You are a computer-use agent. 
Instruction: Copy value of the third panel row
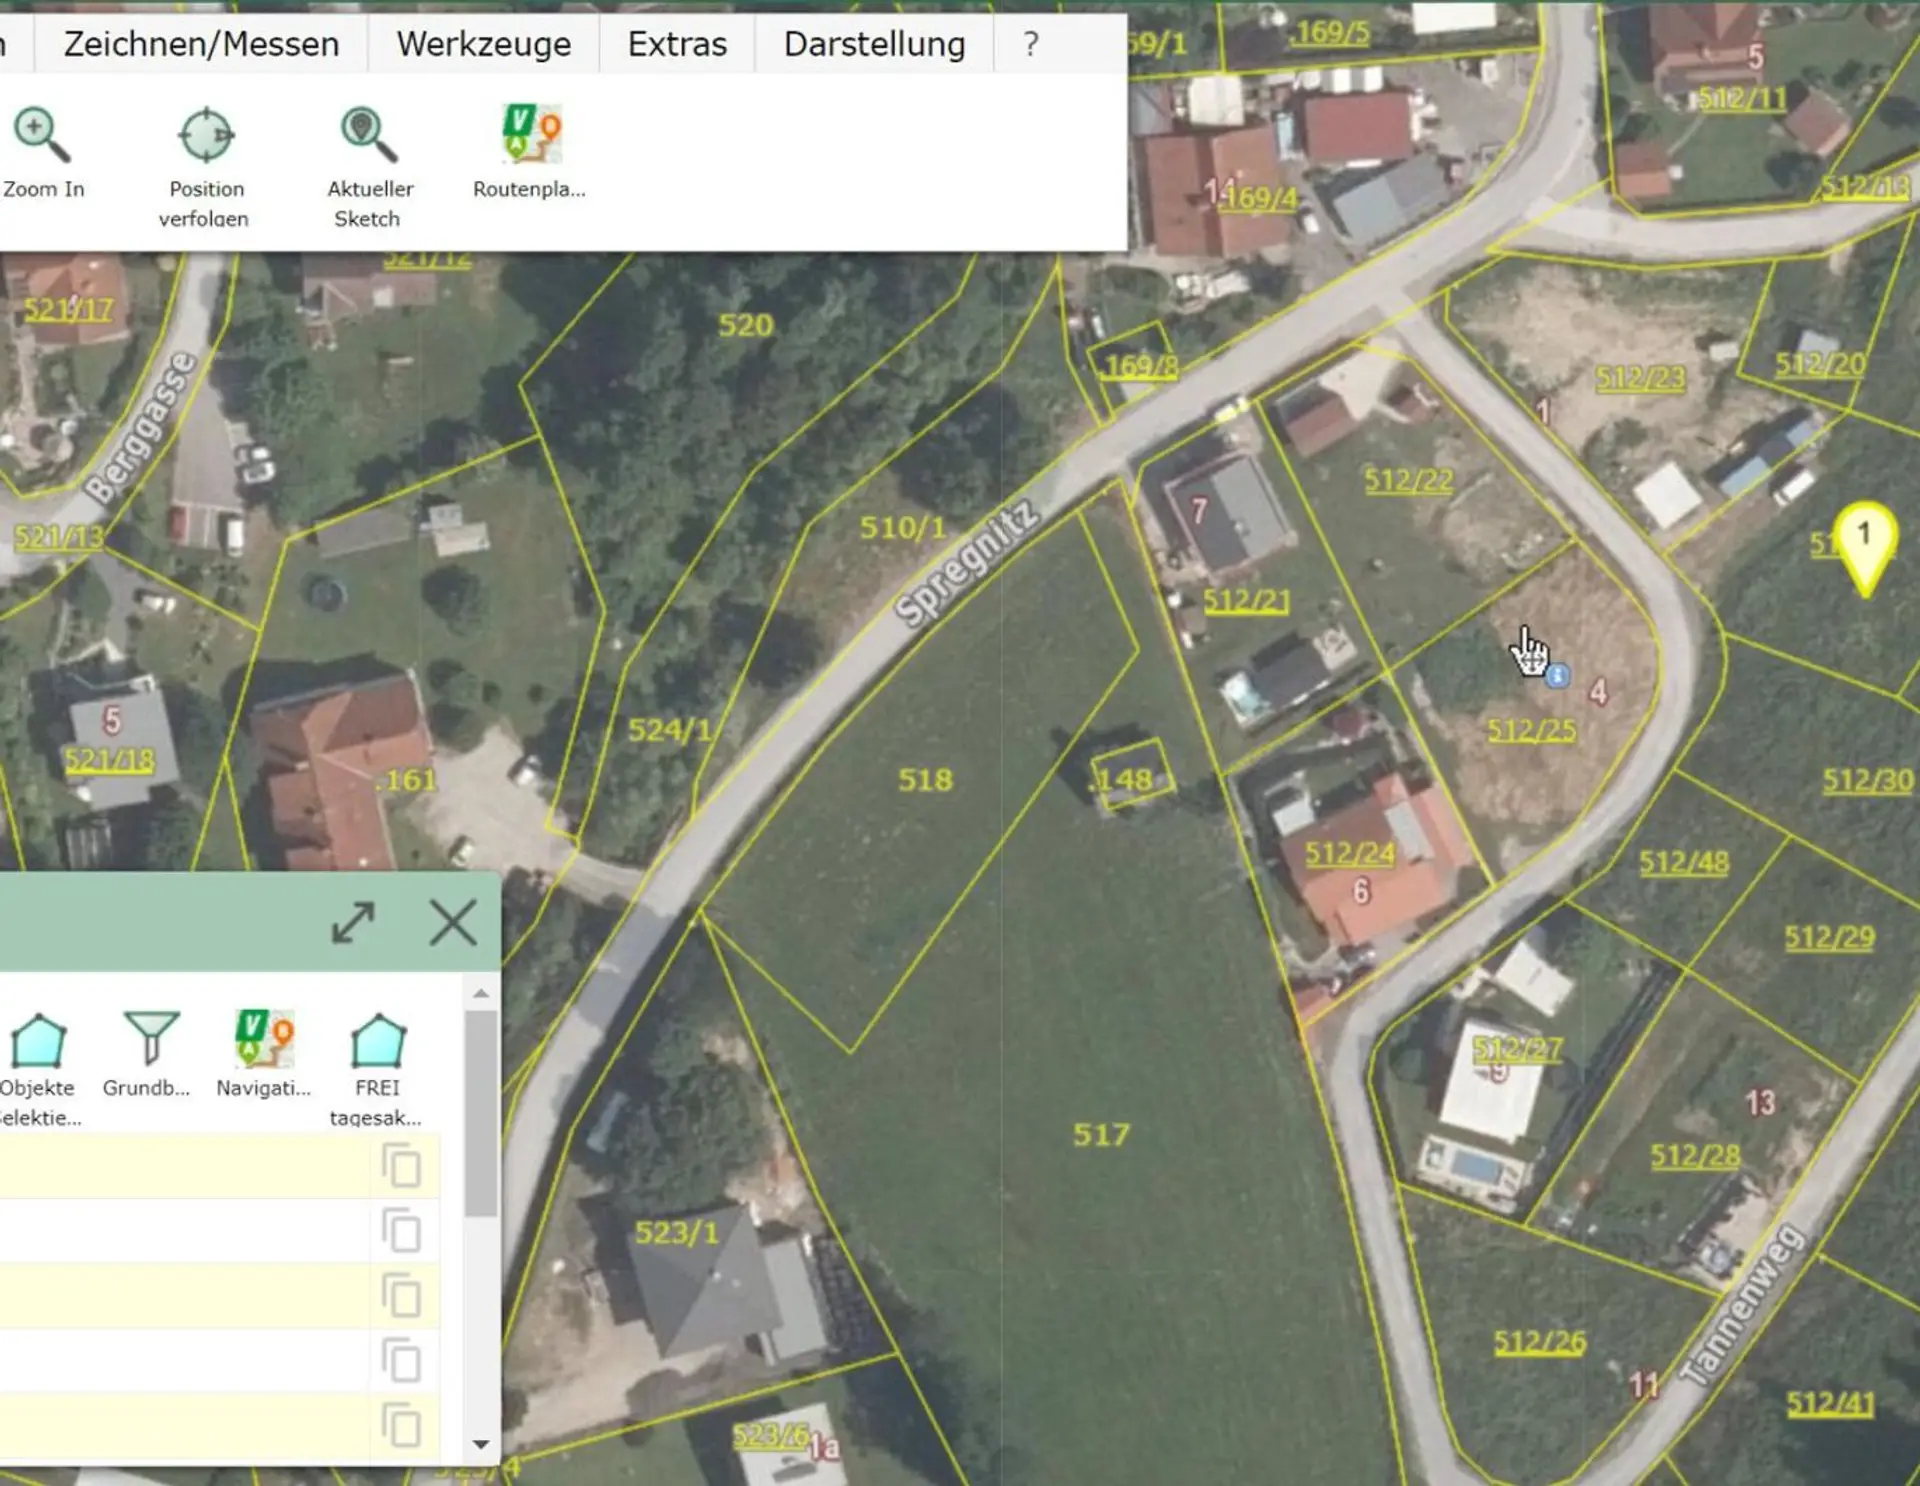pyautogui.click(x=402, y=1297)
